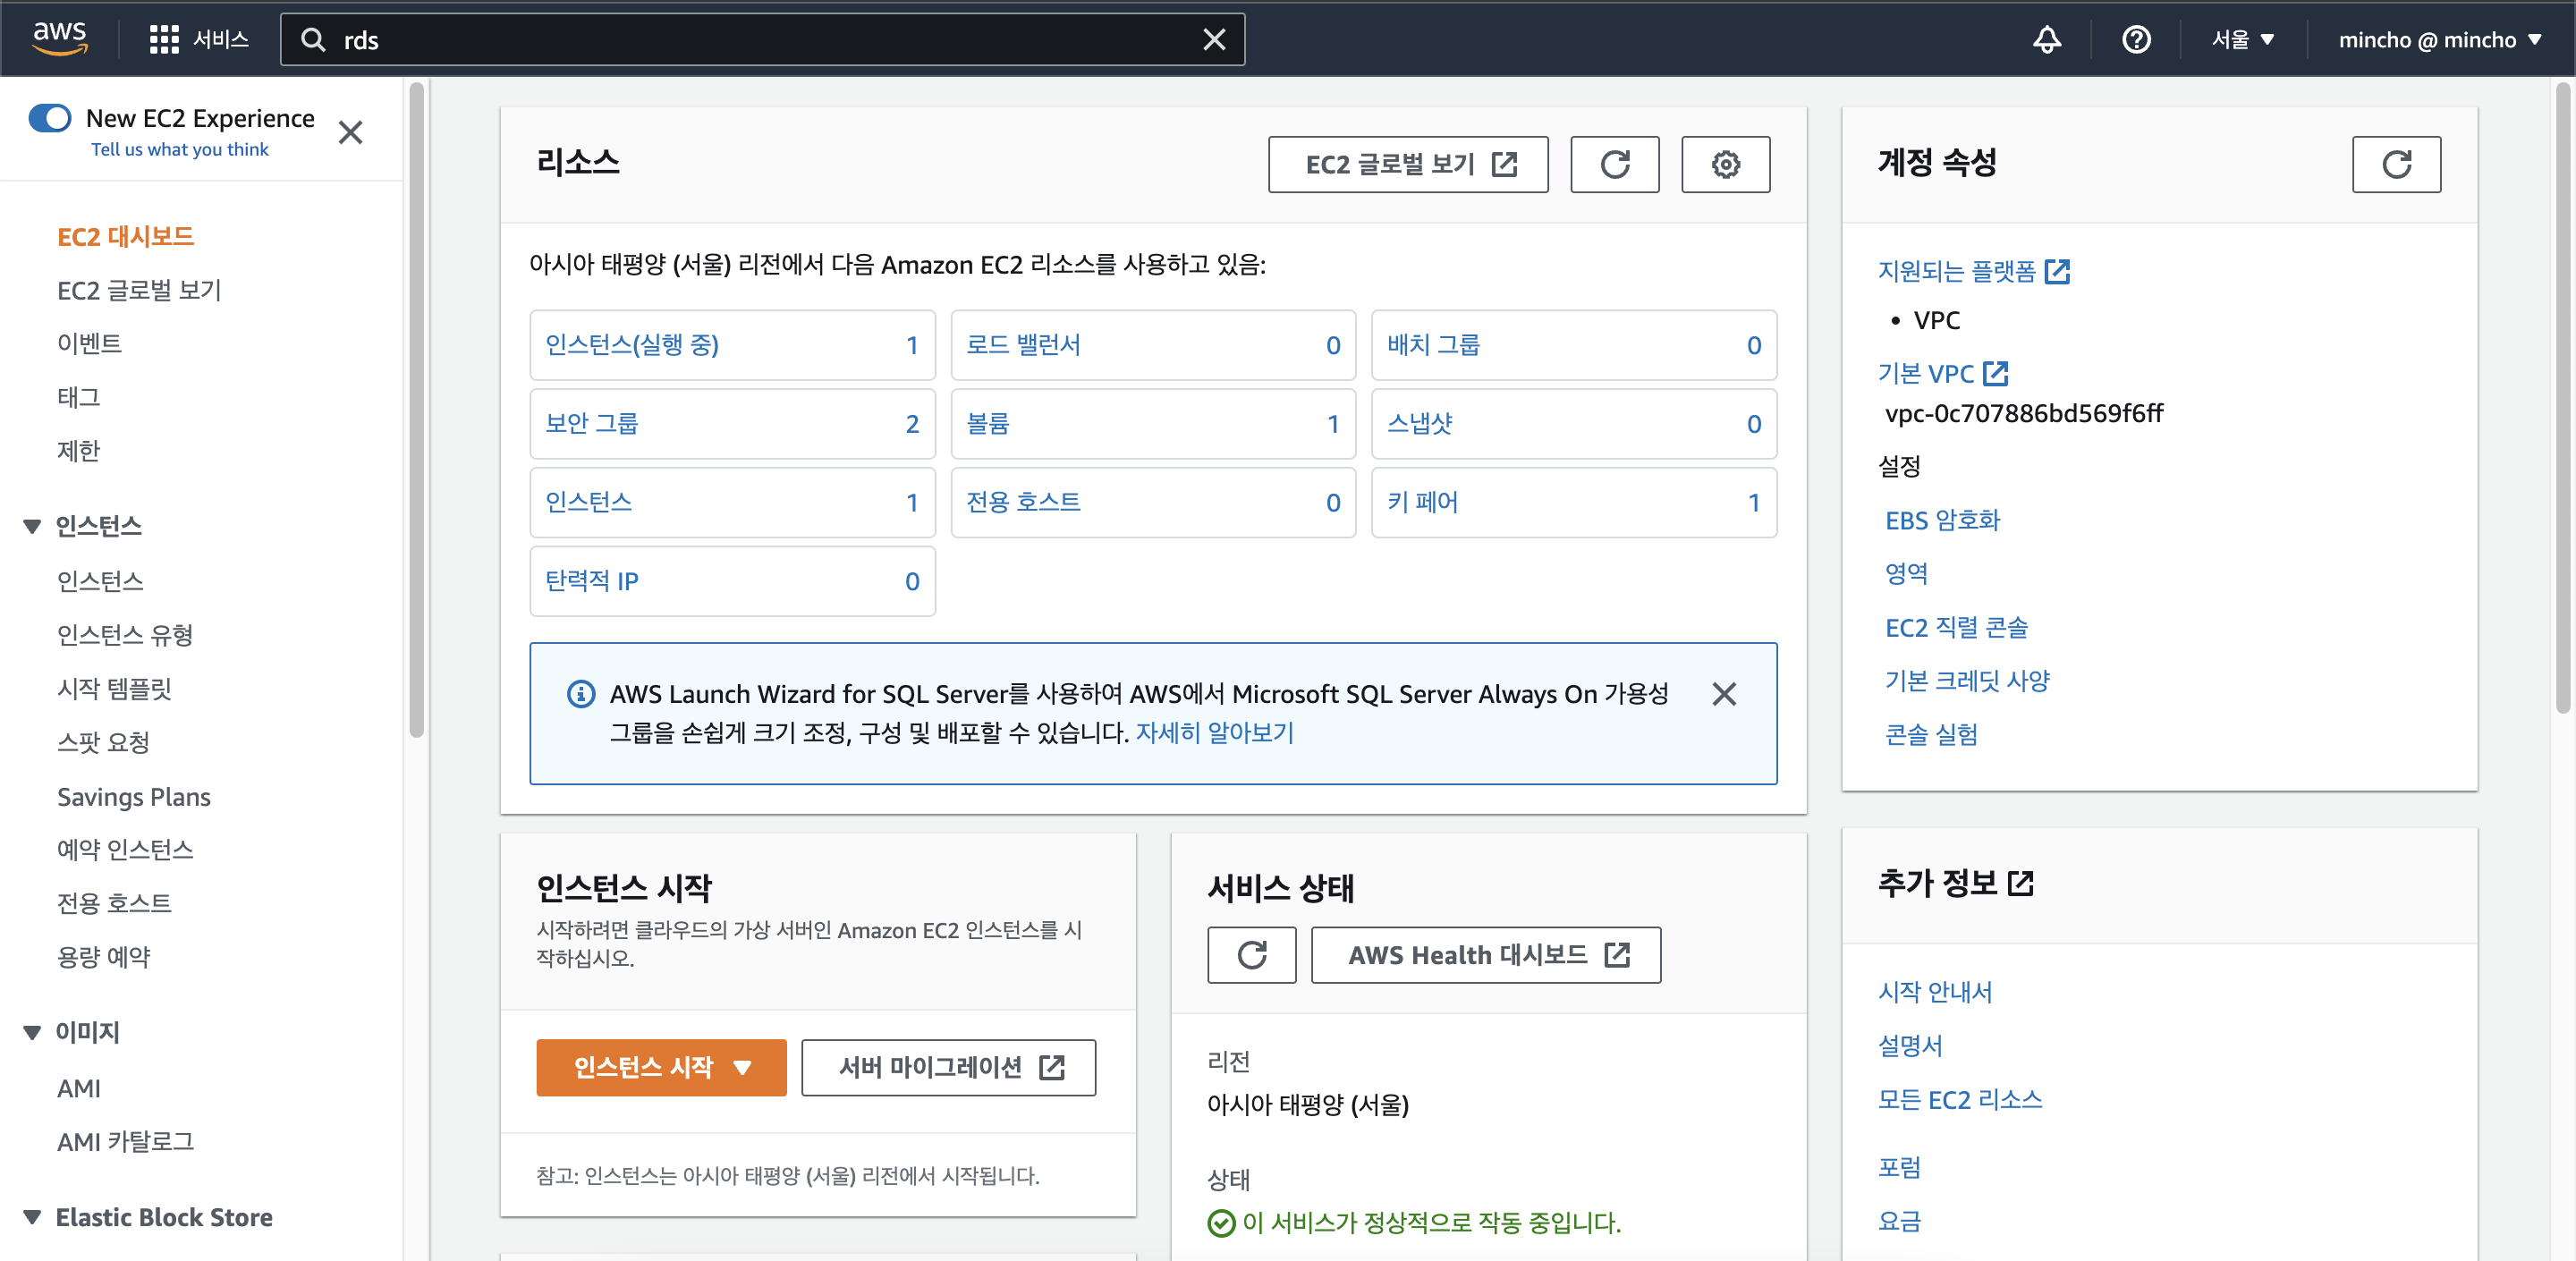Screen dimensions: 2576x1261
Task: Open the EC2 직렬 콘솔 setting
Action: click(x=1956, y=627)
